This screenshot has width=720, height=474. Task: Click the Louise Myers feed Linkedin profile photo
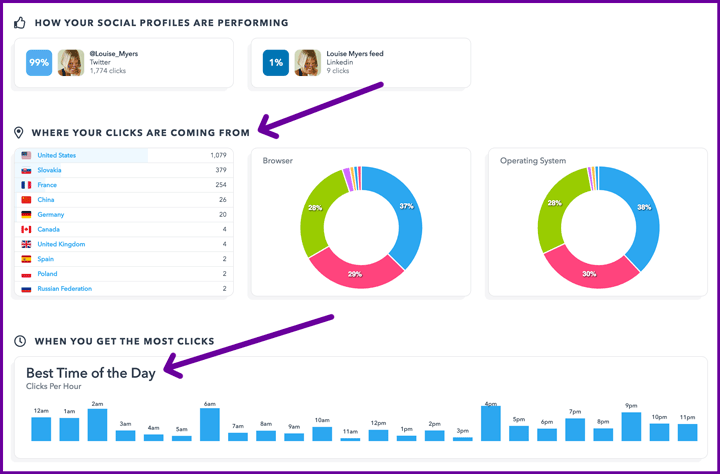pos(308,62)
